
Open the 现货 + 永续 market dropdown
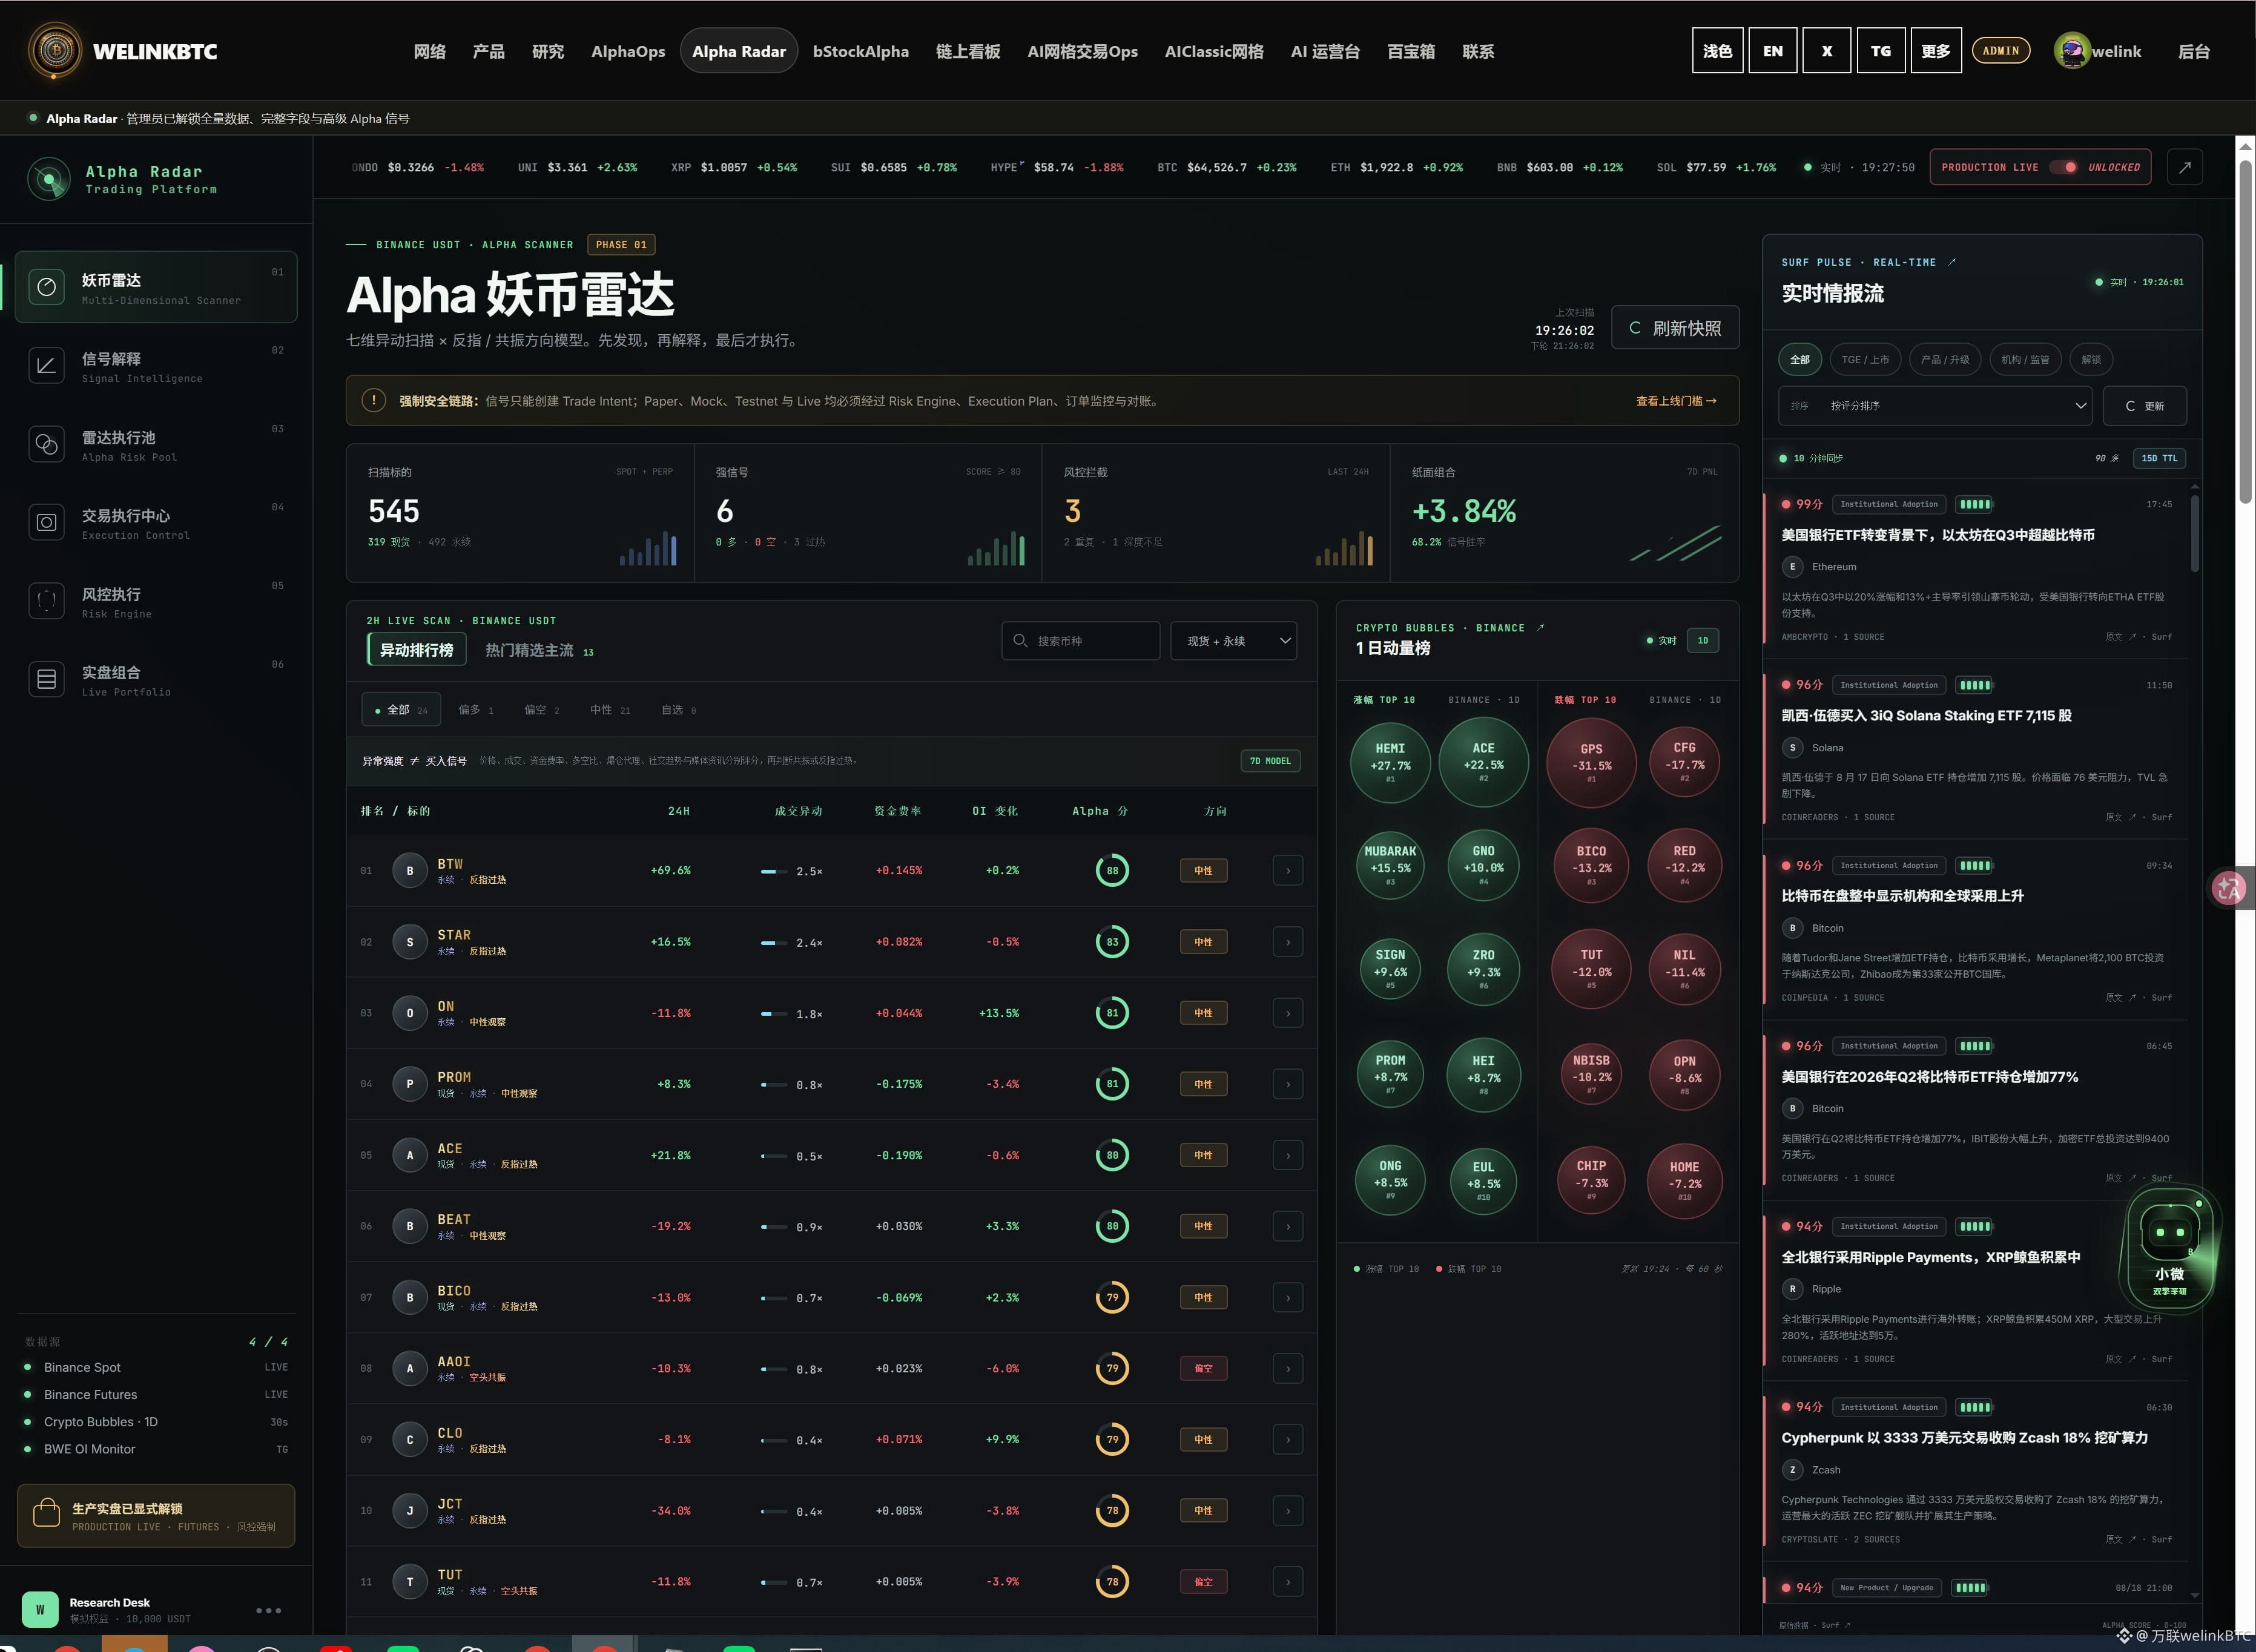[1233, 641]
